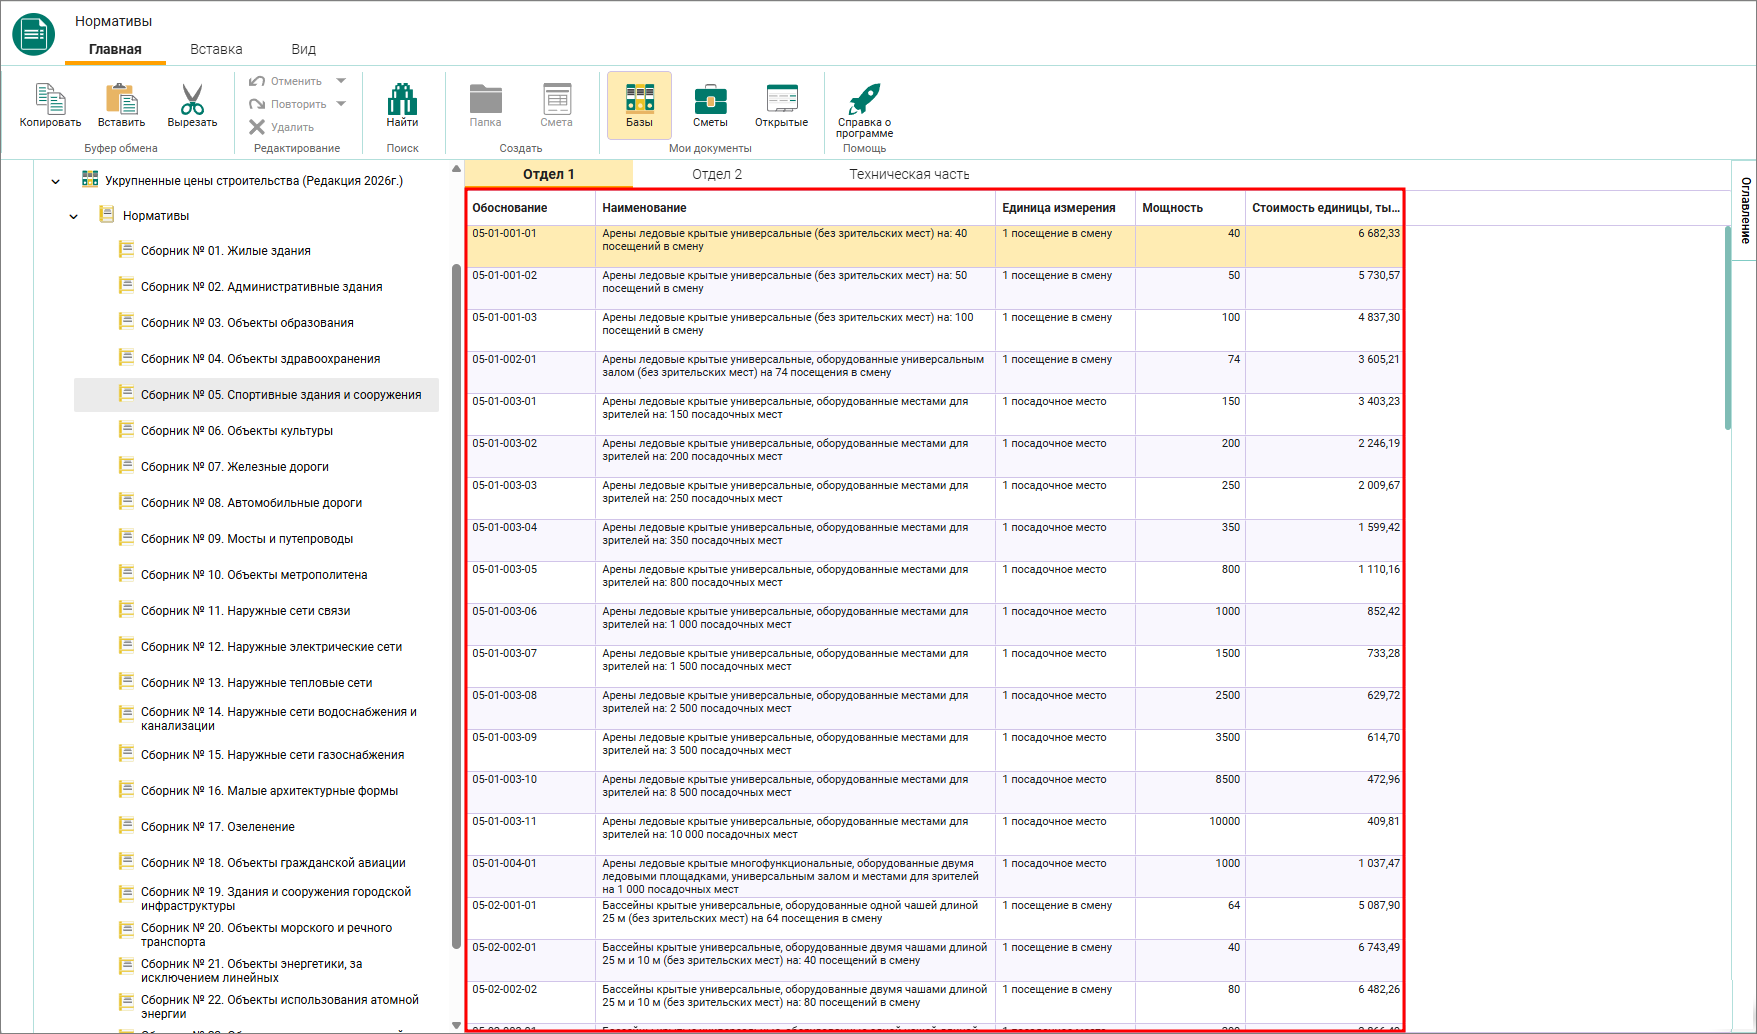Viewport: 1757px width, 1034px height.
Task: Click the Копировать (Copy) icon
Action: pyautogui.click(x=50, y=99)
